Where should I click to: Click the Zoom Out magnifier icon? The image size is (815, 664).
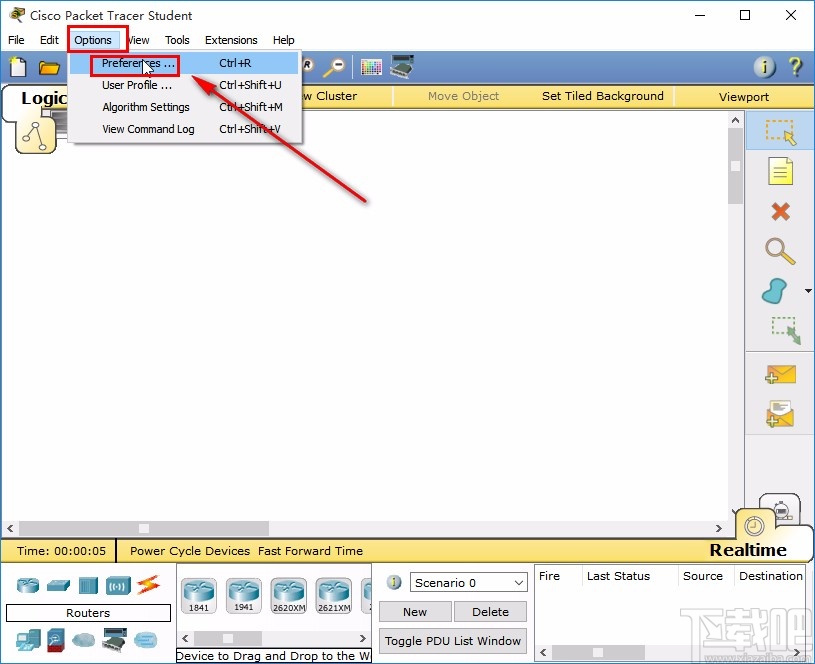[x=334, y=67]
